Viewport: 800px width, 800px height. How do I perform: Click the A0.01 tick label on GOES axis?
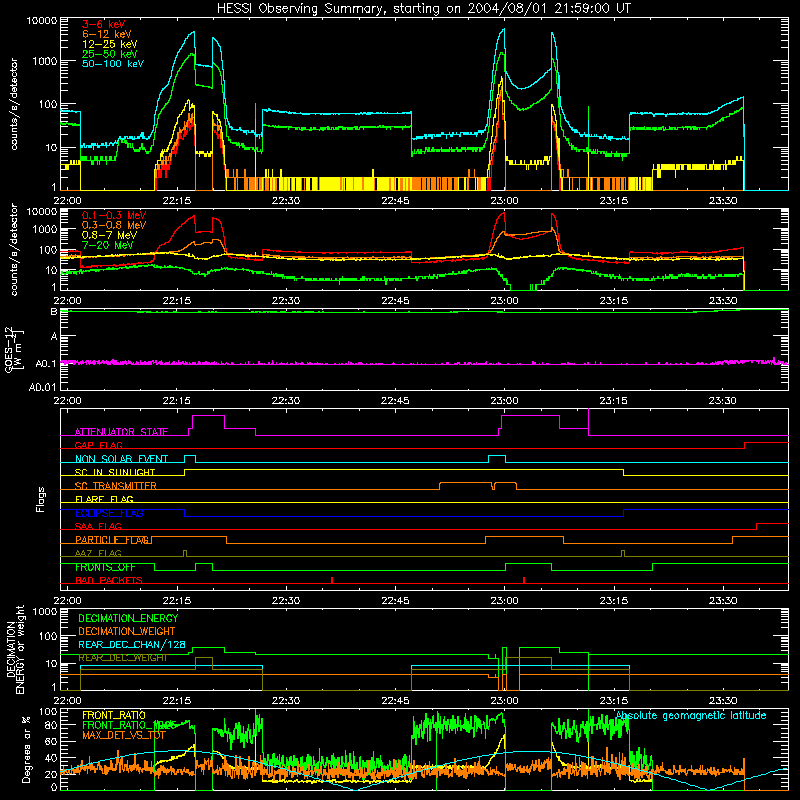click(43, 387)
